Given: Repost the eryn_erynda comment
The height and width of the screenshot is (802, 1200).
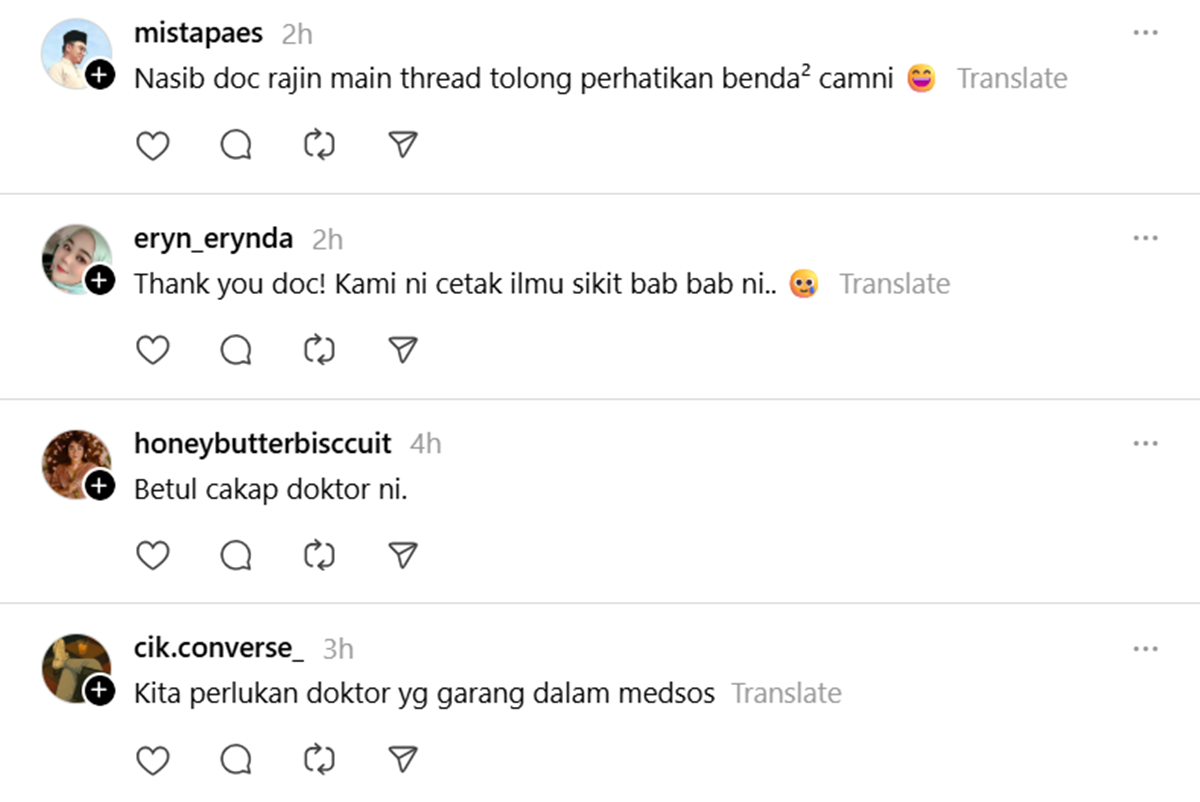Looking at the screenshot, I should (318, 350).
